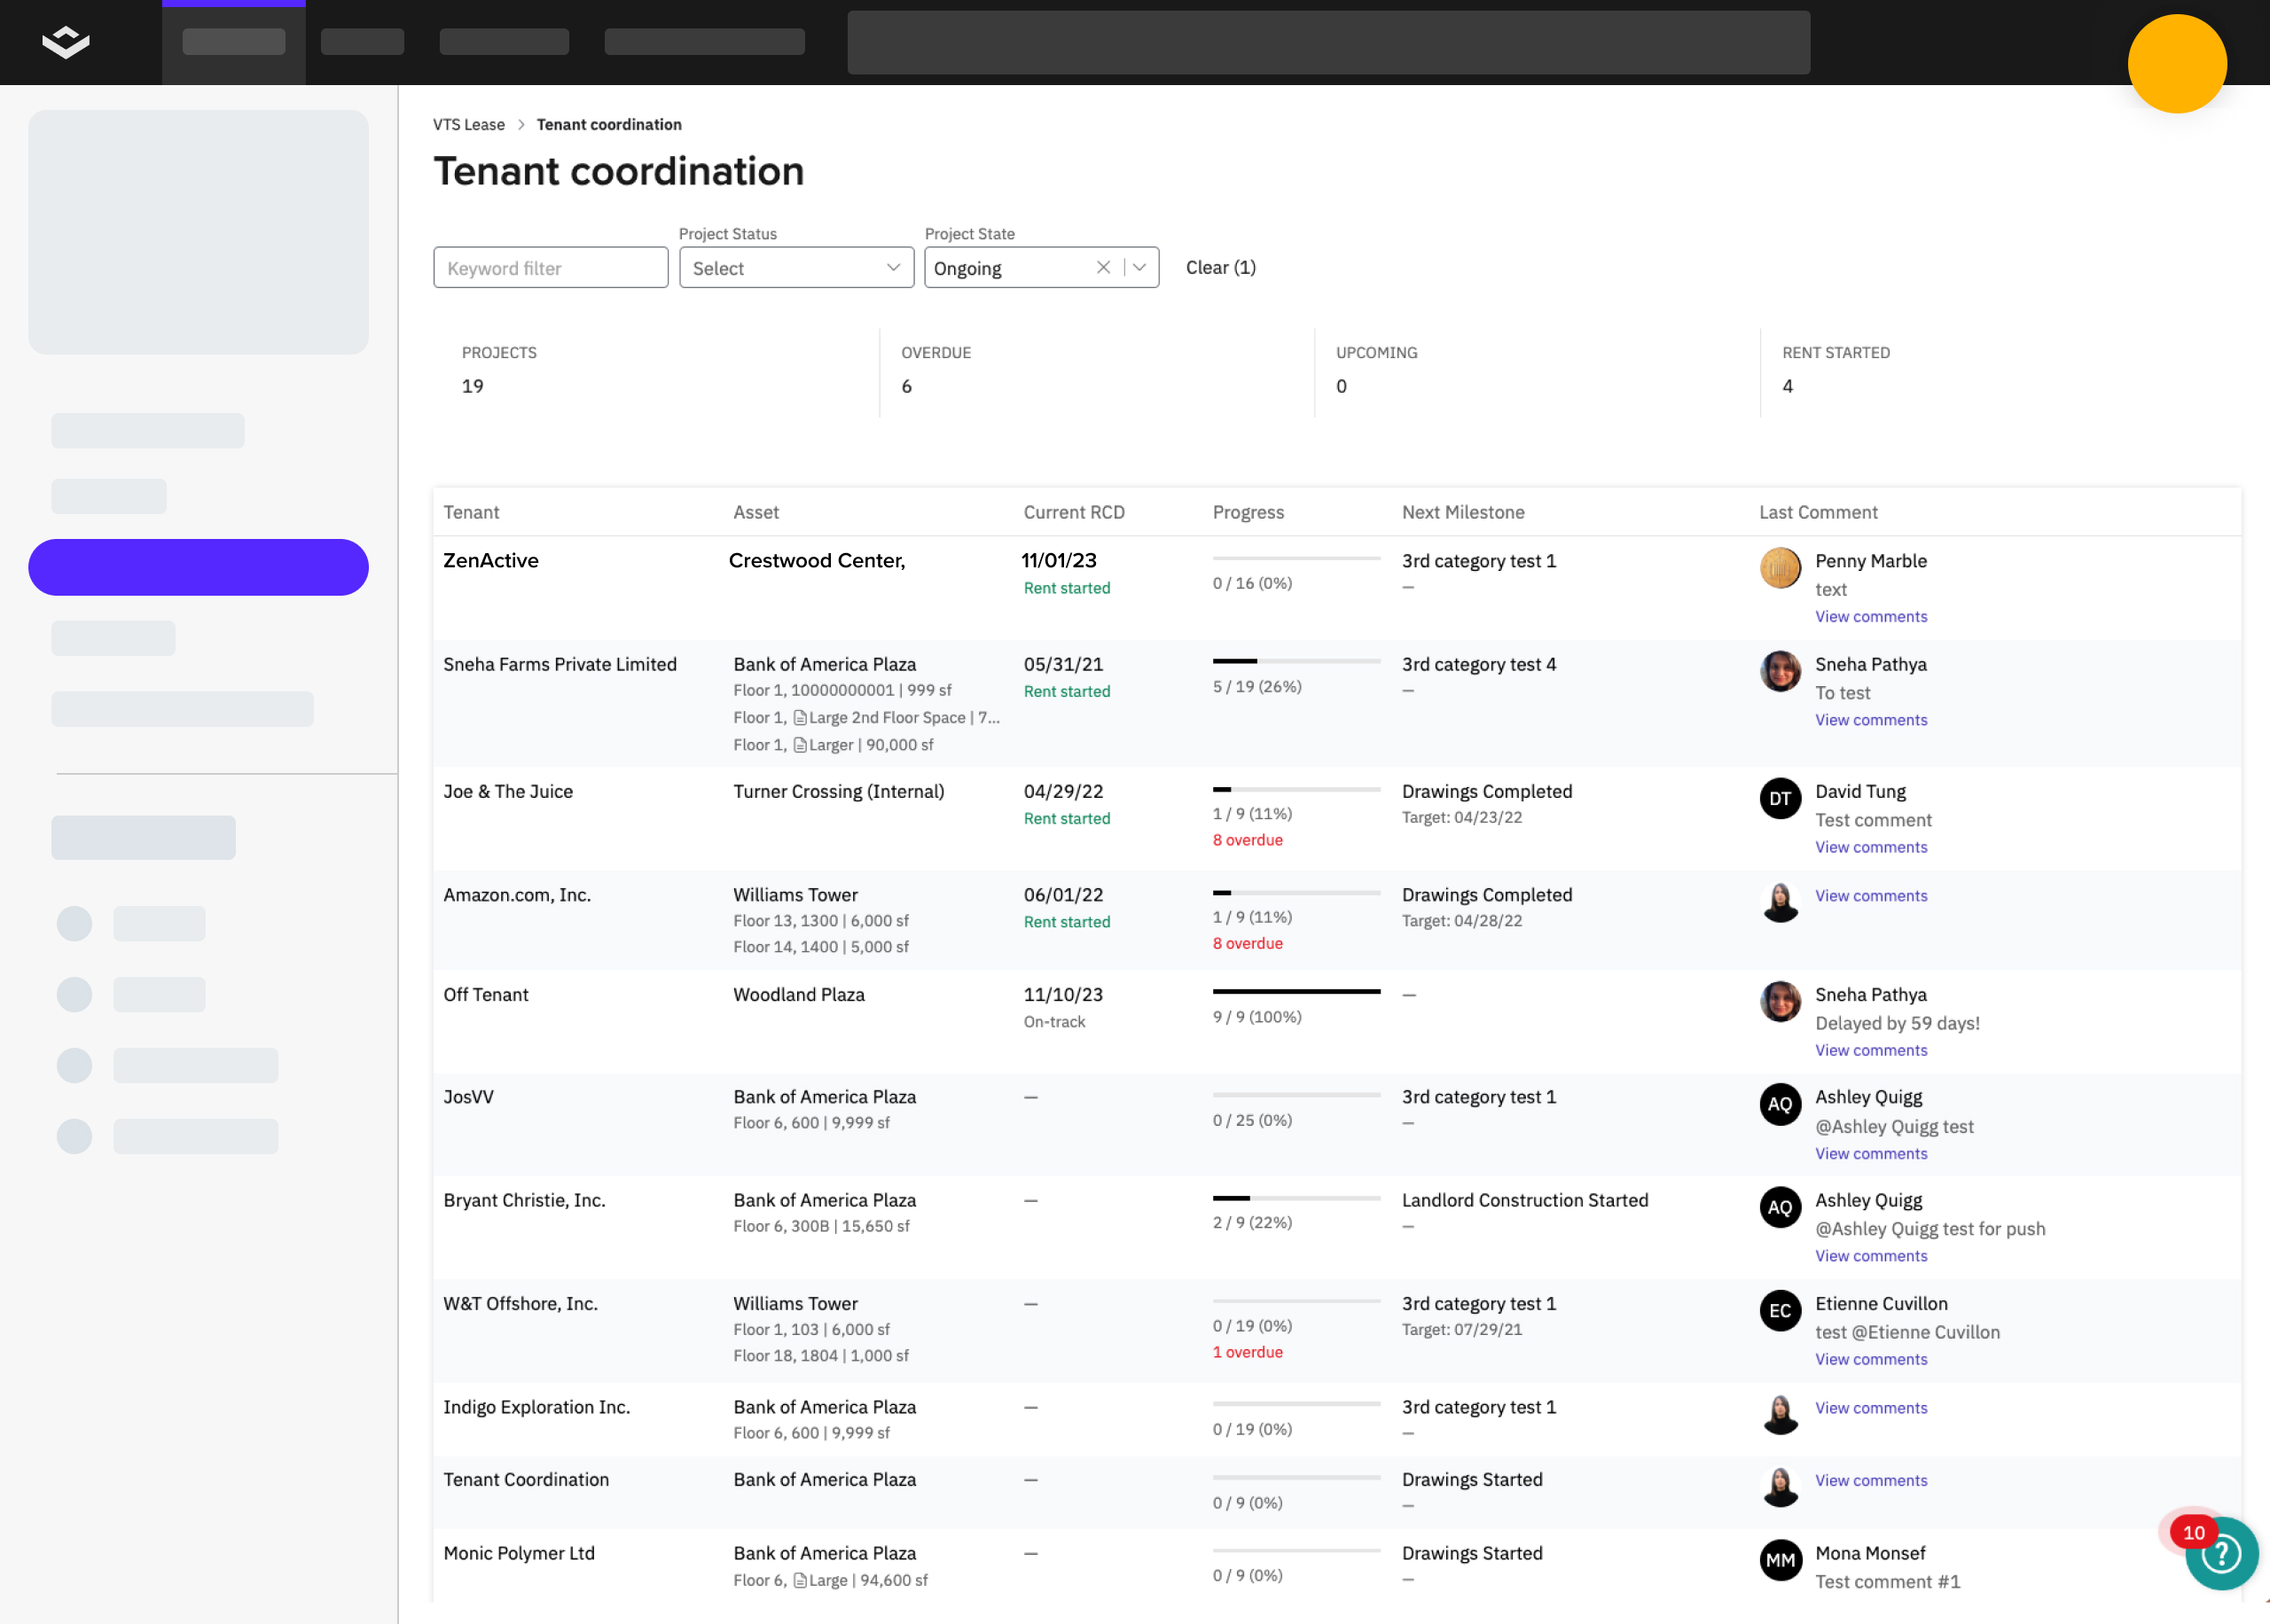The height and width of the screenshot is (1624, 2270).
Task: Click Sneha Pathya avatar in Off Tenant row
Action: 1780,1001
